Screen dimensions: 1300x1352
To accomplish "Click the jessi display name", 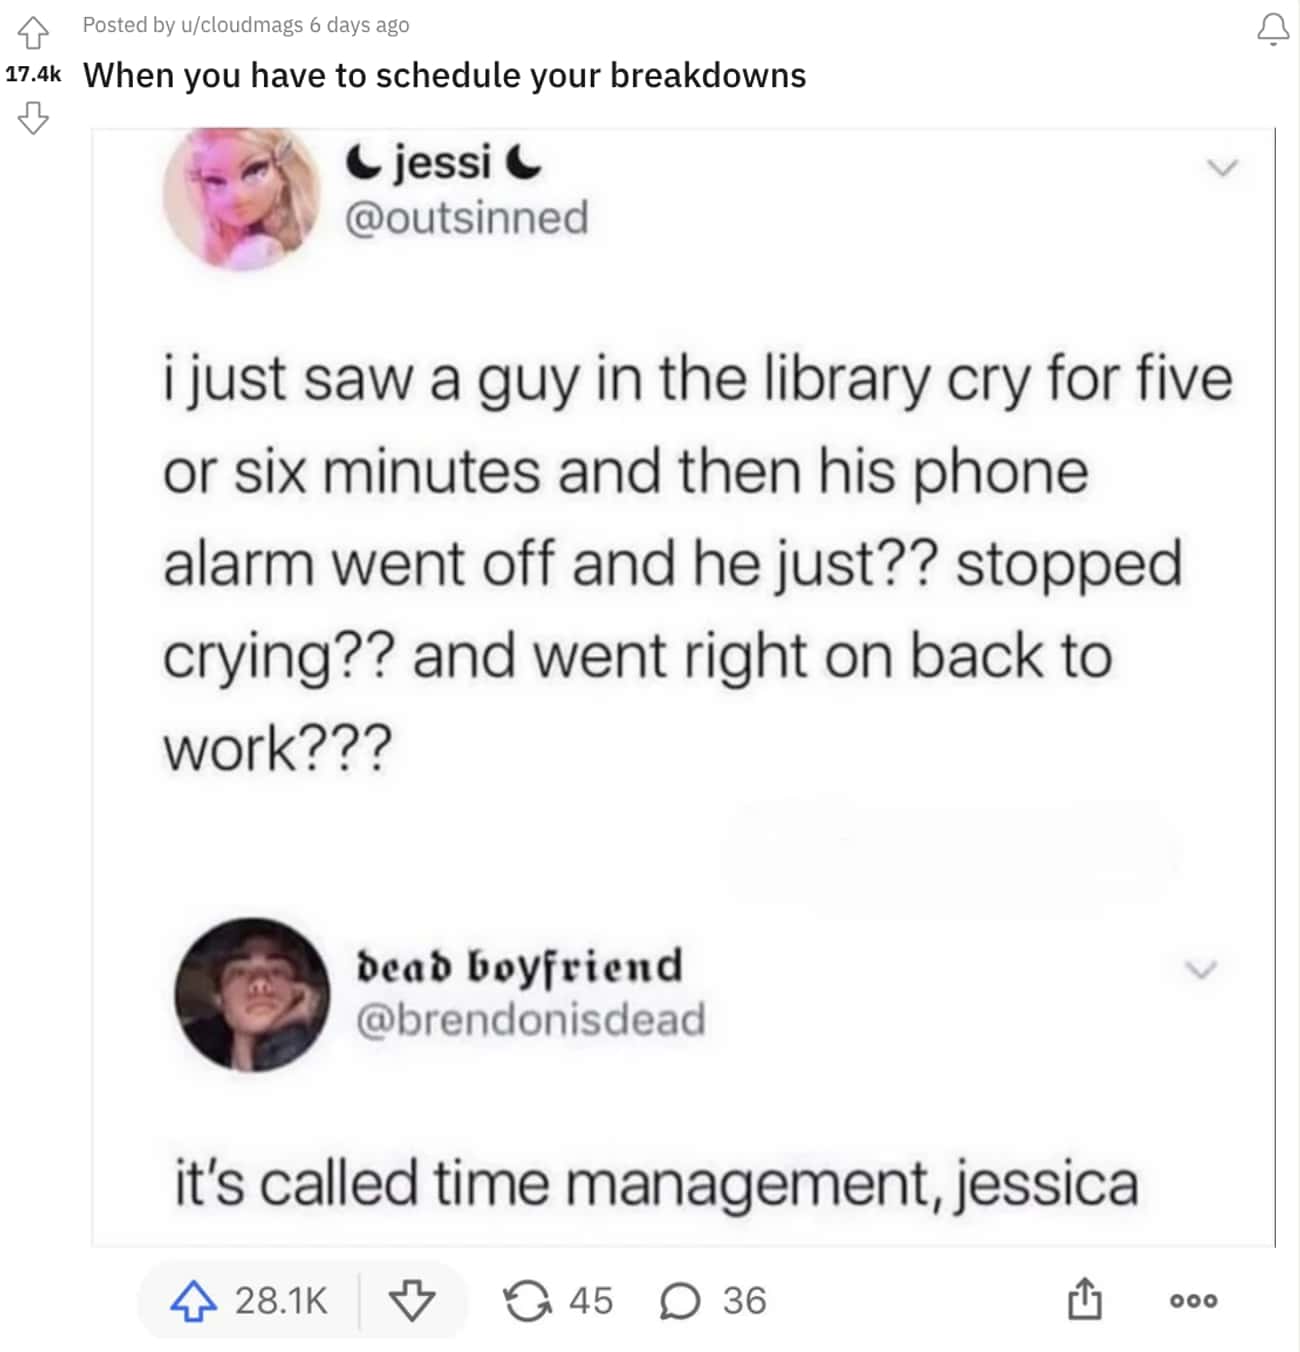I will 443,163.
